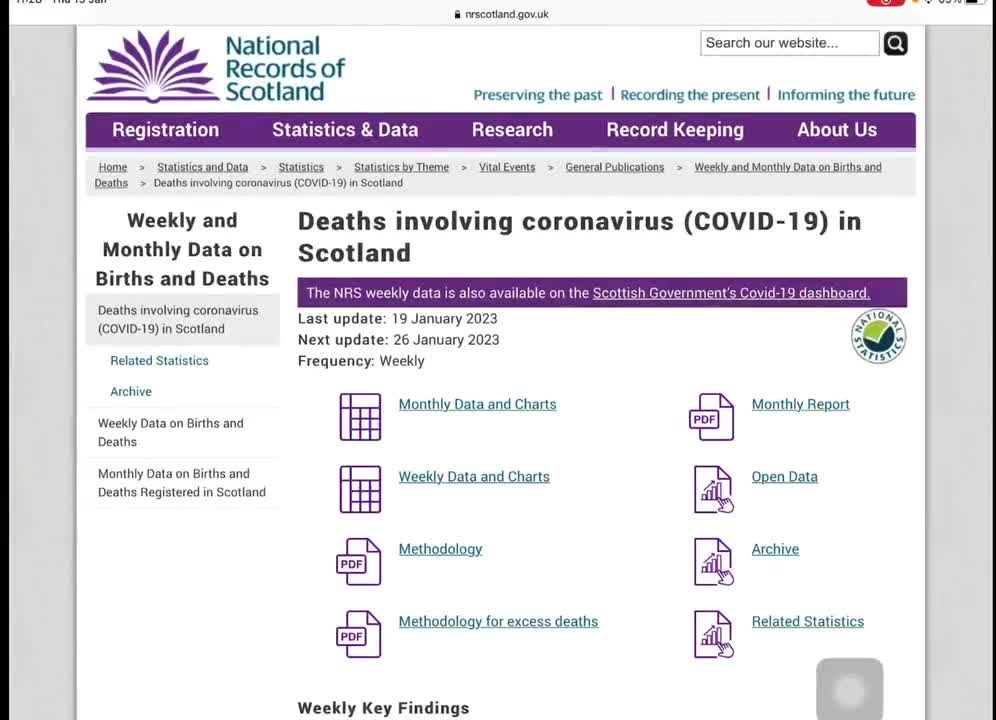
Task: Click the National Records of Scotland logo
Action: [217, 67]
